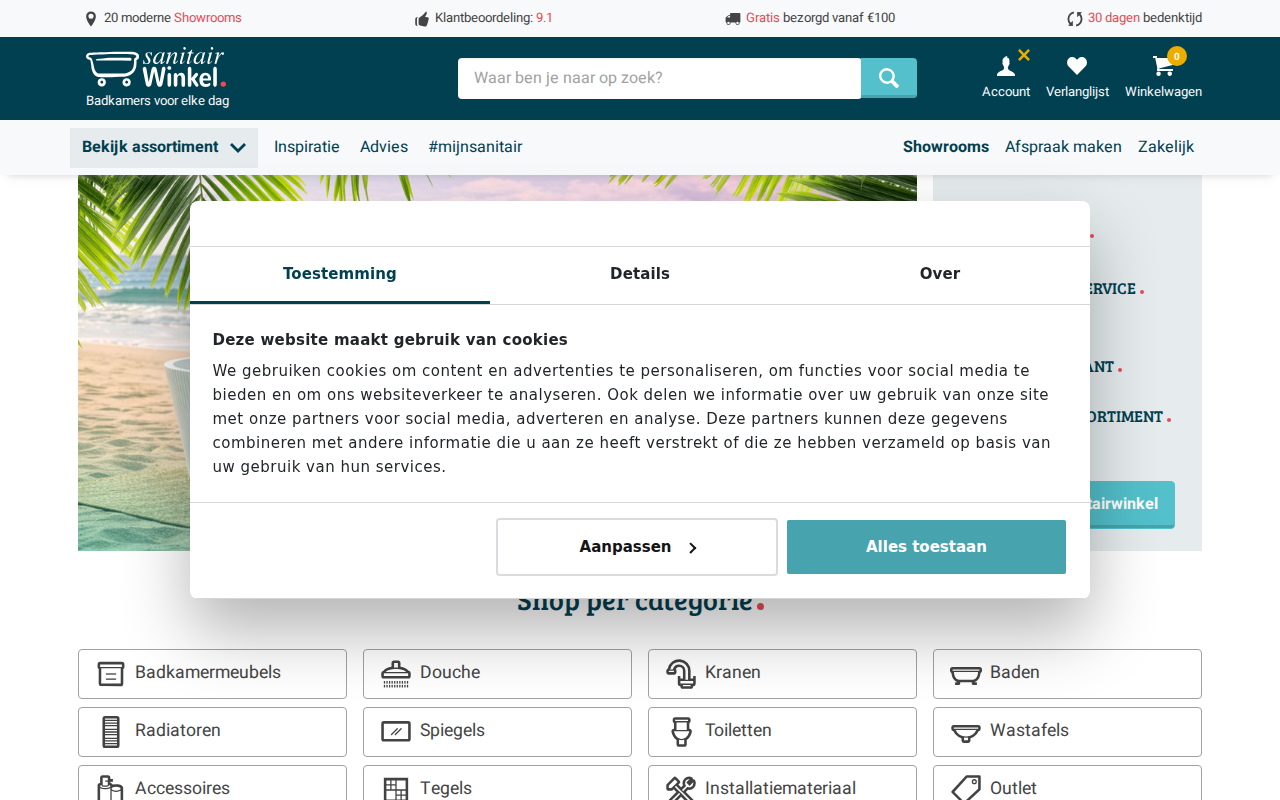
Task: Open the Verlanglijst heart icon
Action: point(1077,66)
